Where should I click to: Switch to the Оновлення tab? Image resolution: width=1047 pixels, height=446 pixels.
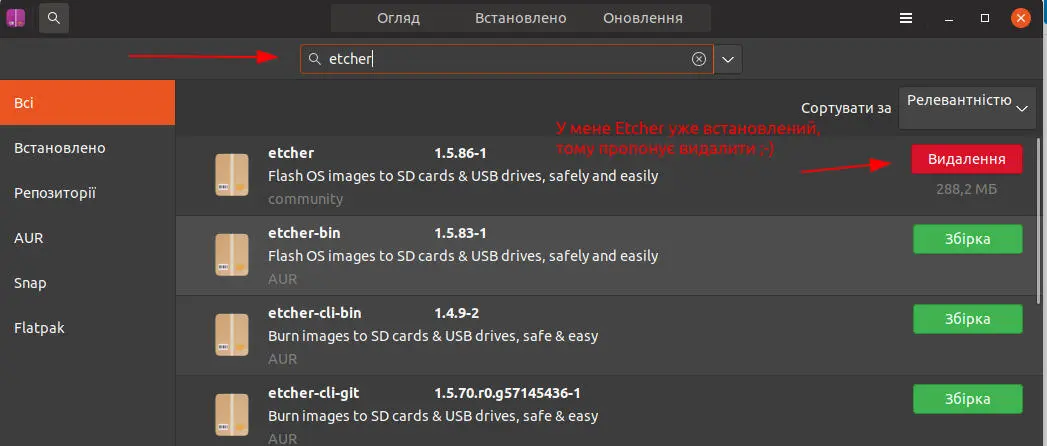(x=643, y=19)
